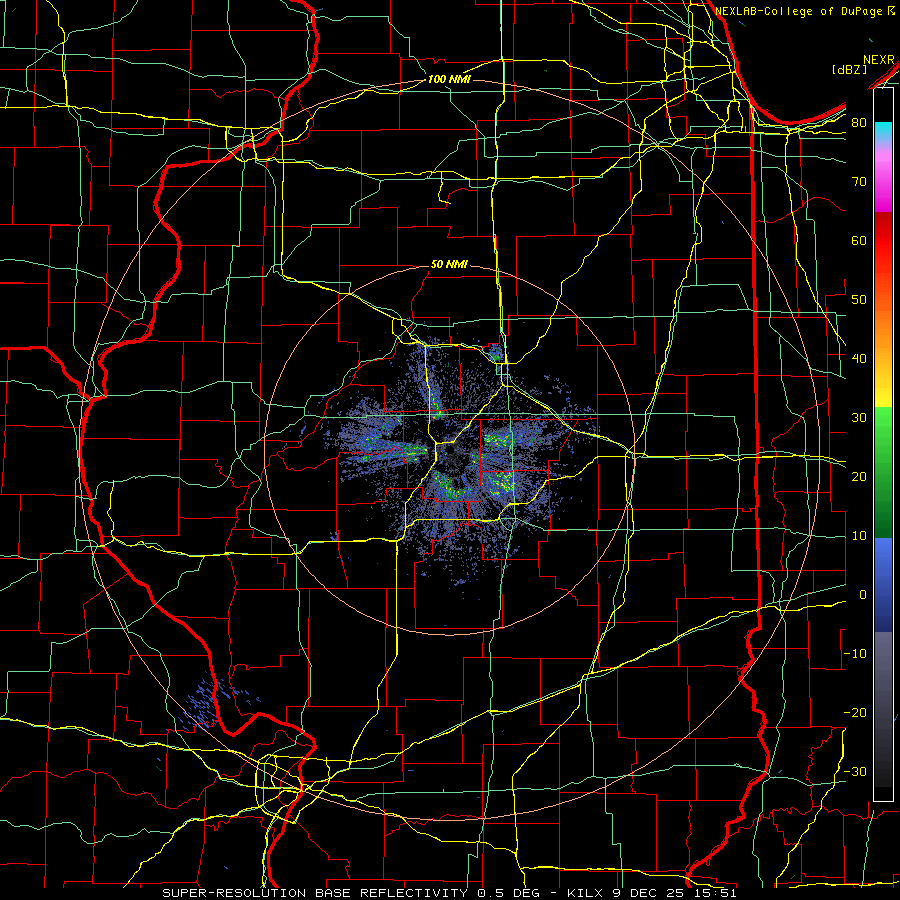Select the 40 value on the dBZ scale

859,358
